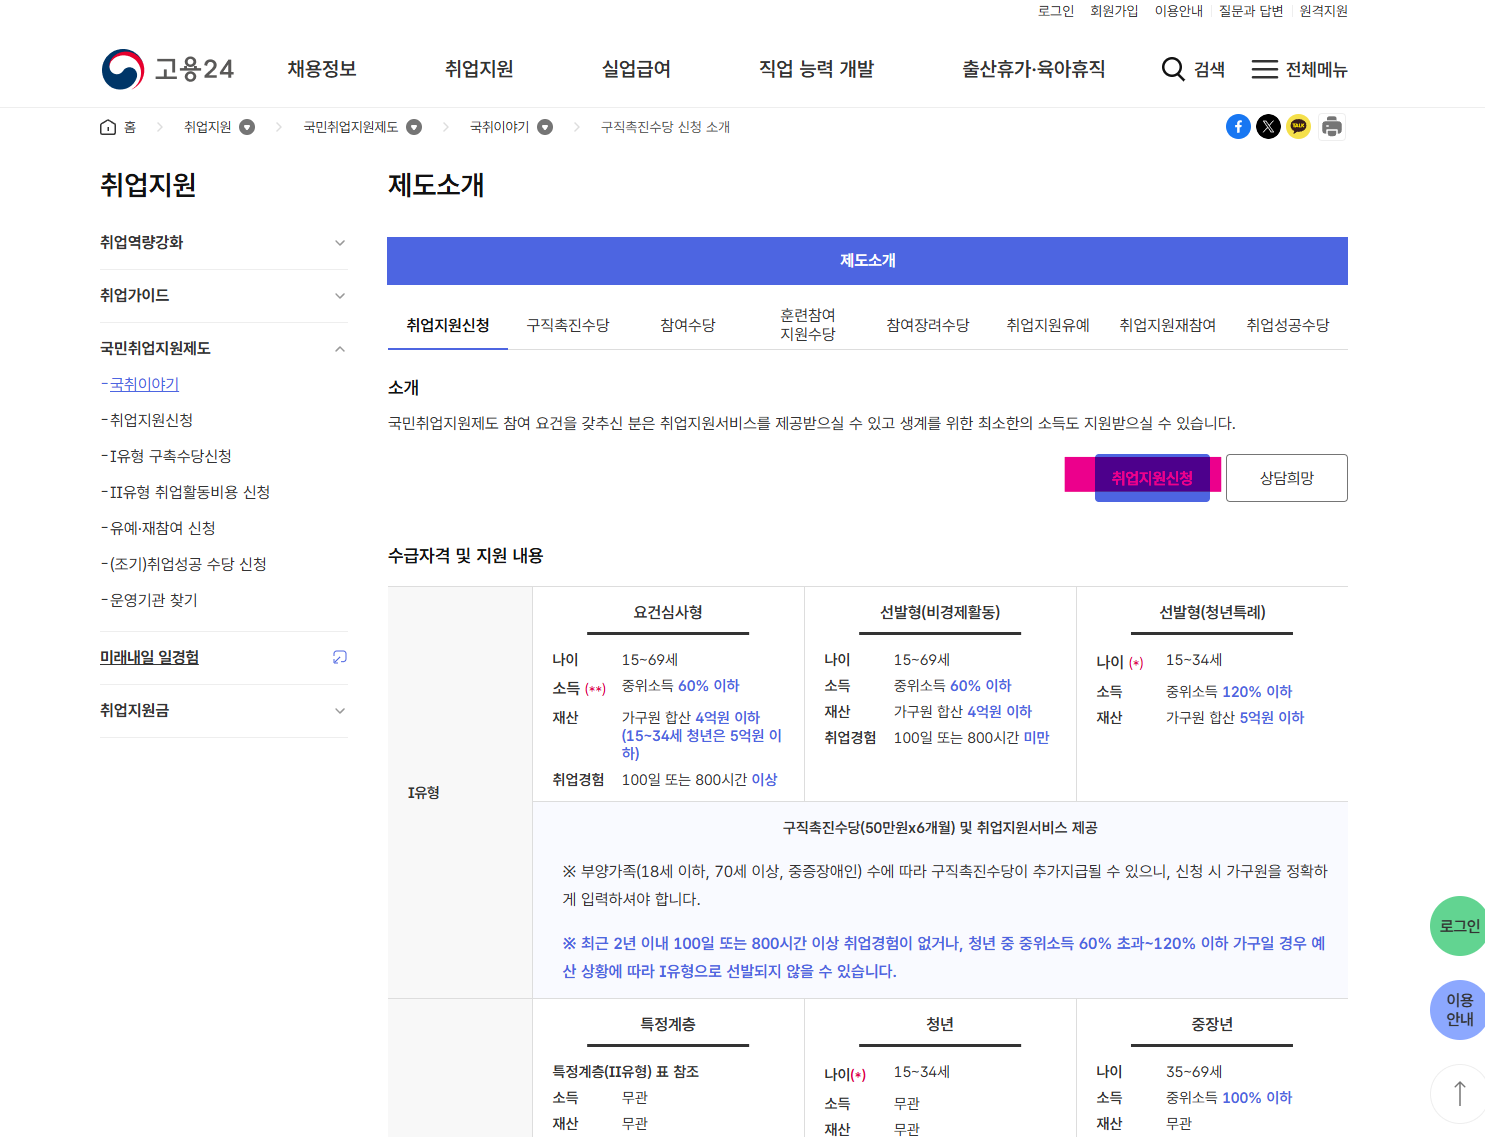The width and height of the screenshot is (1485, 1137).
Task: Open 취업지원신청 sidebar link
Action: click(151, 420)
